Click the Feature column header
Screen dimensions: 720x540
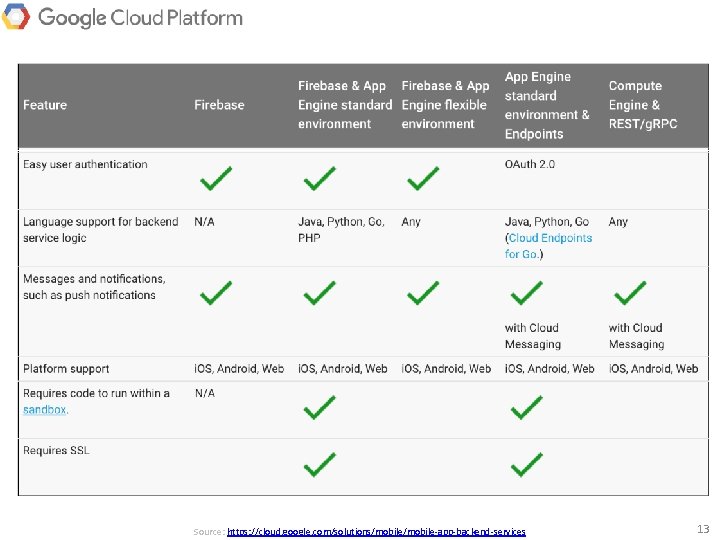pyautogui.click(x=45, y=105)
